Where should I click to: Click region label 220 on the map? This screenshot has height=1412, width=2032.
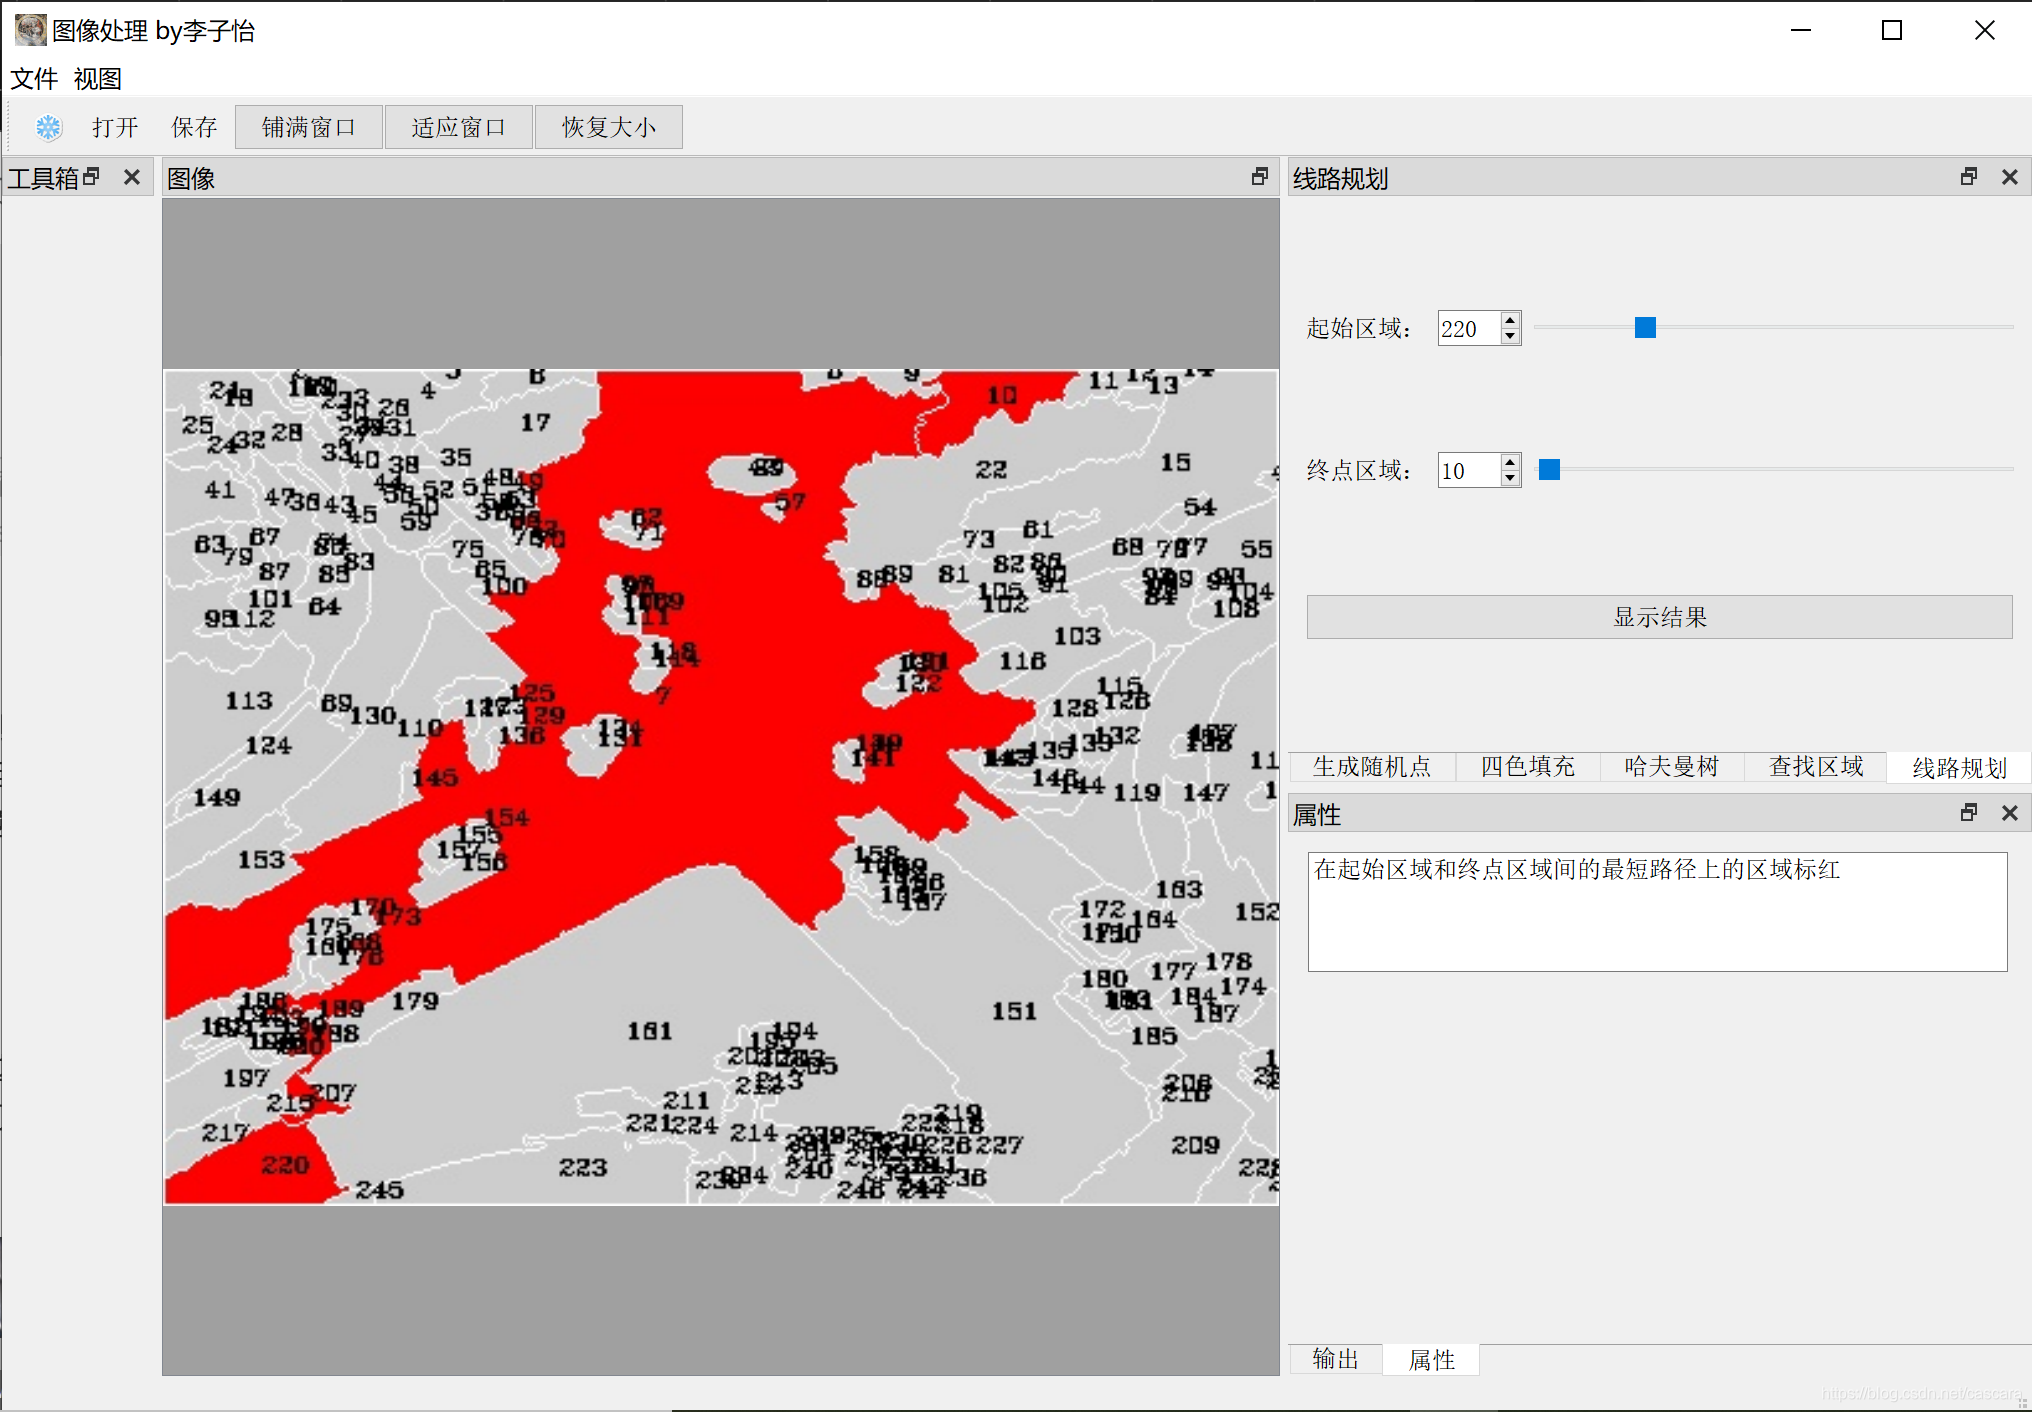pos(286,1164)
